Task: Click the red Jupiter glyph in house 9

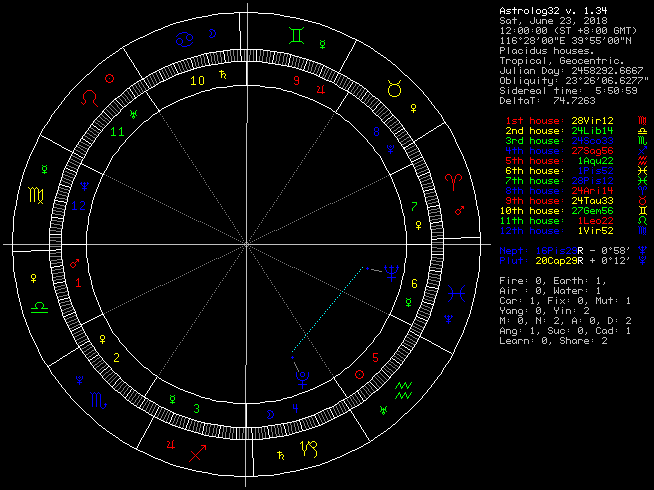Action: click(321, 89)
